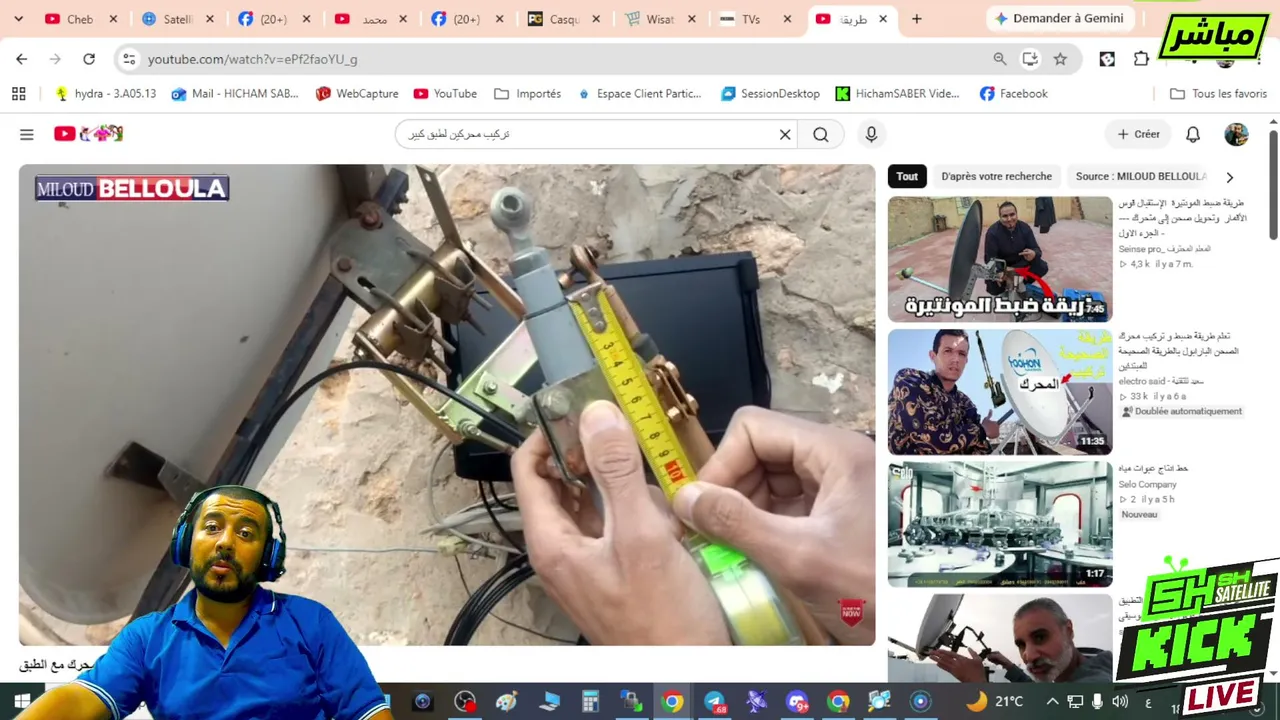This screenshot has height=720, width=1280.
Task: Open the Importés bookmarks folder
Action: (528, 93)
